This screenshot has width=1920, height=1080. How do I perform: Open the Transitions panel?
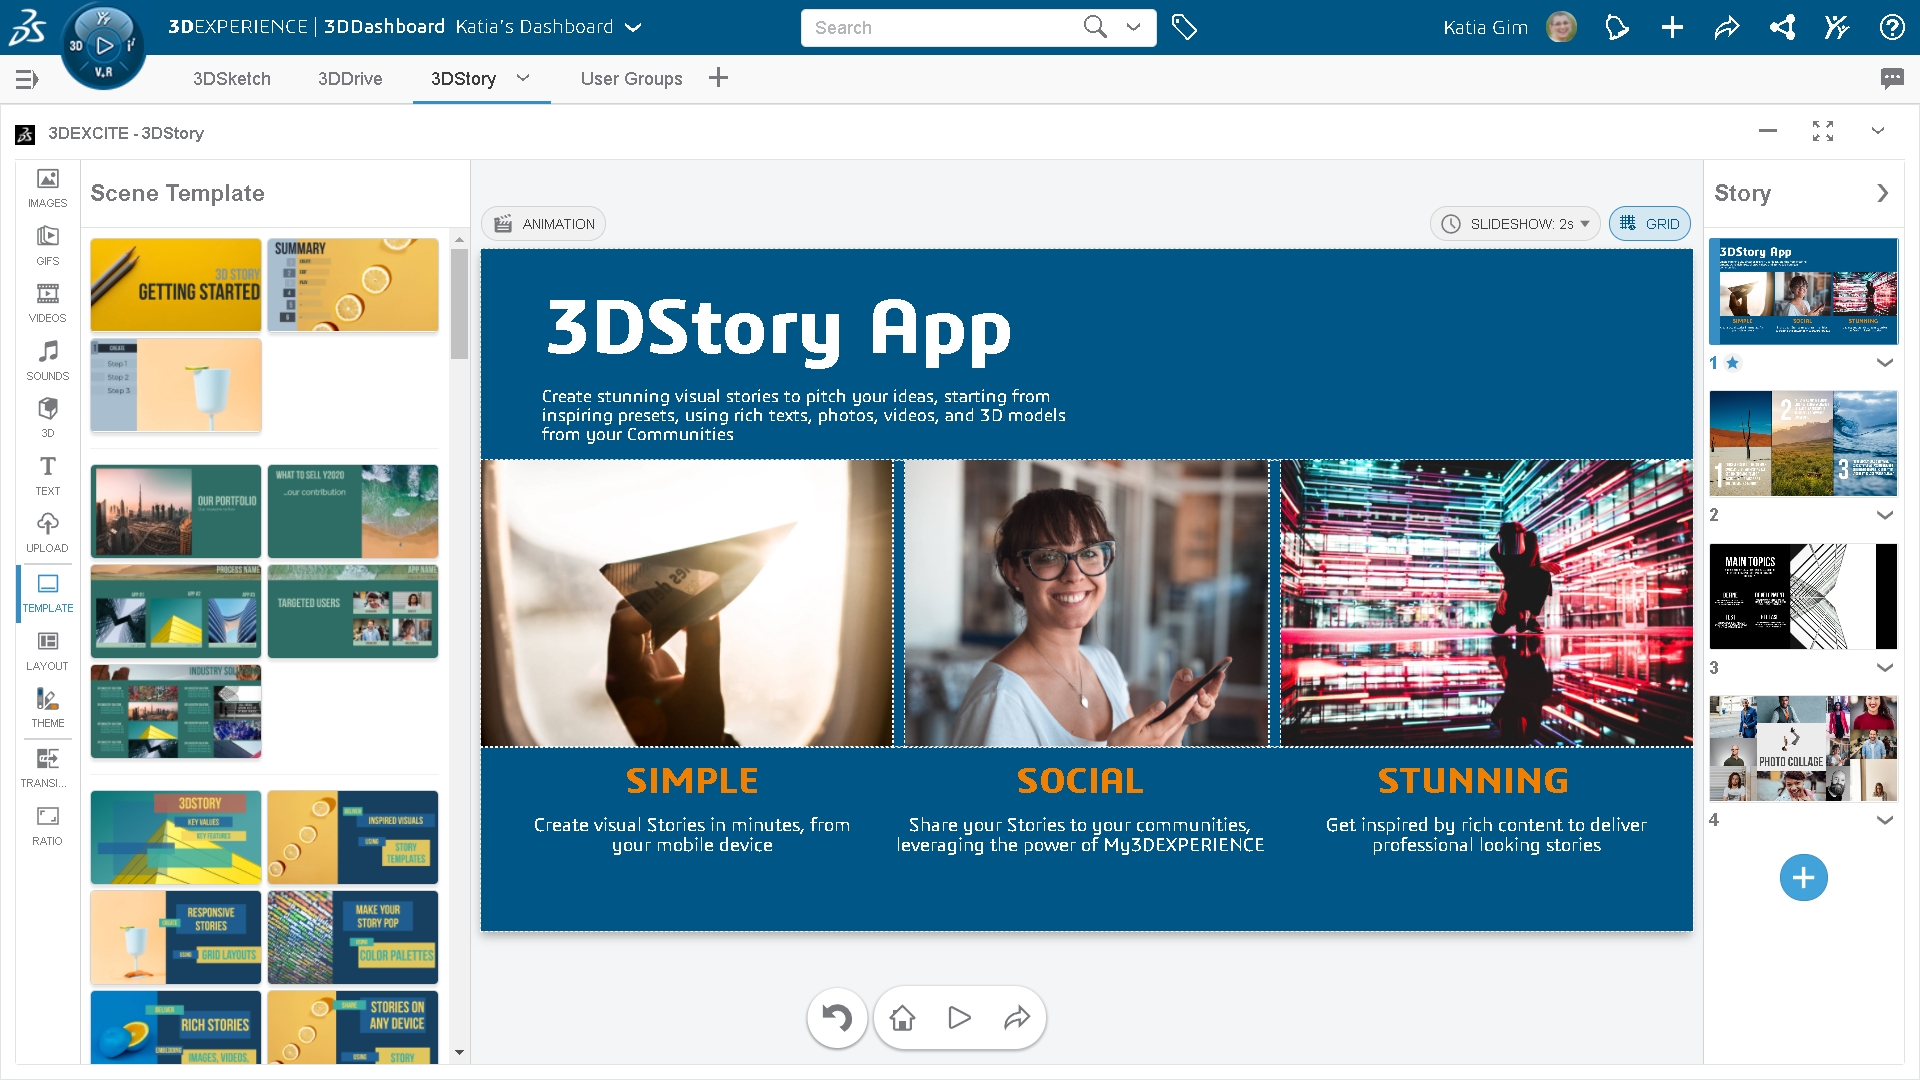47,767
